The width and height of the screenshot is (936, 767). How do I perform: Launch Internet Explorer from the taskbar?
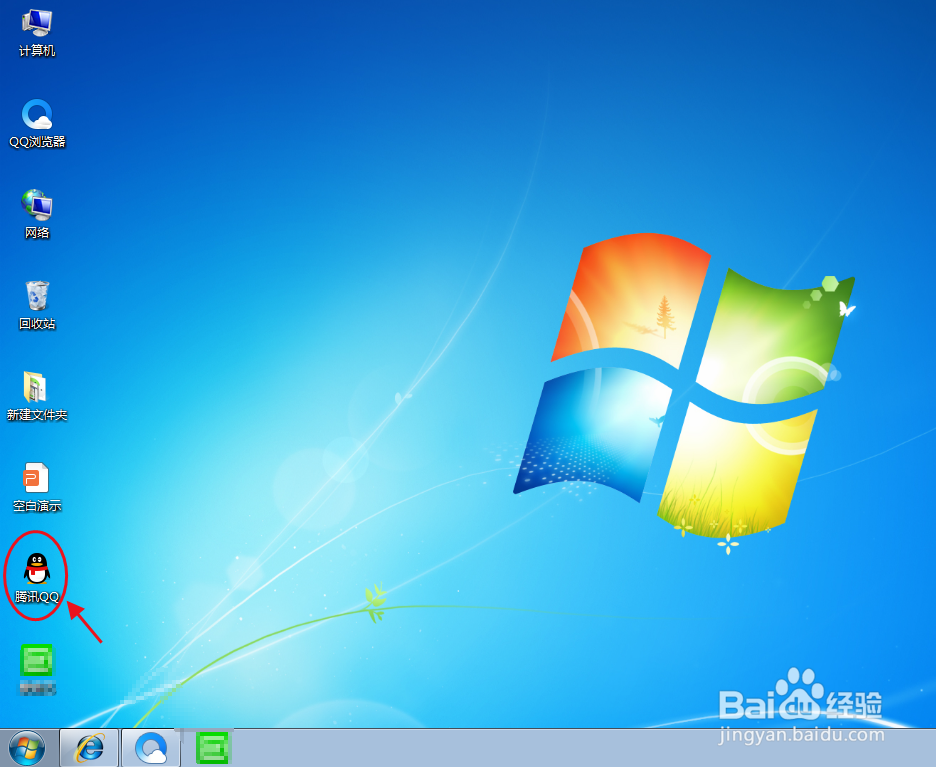point(90,747)
